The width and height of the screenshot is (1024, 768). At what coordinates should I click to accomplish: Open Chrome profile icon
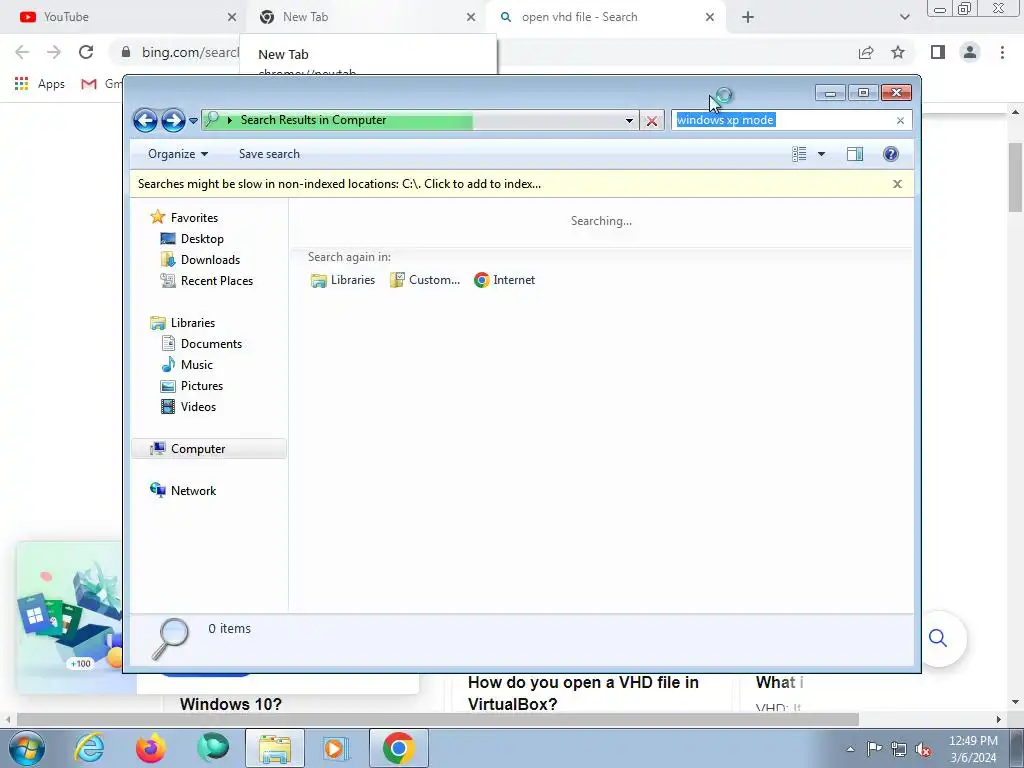[x=970, y=52]
